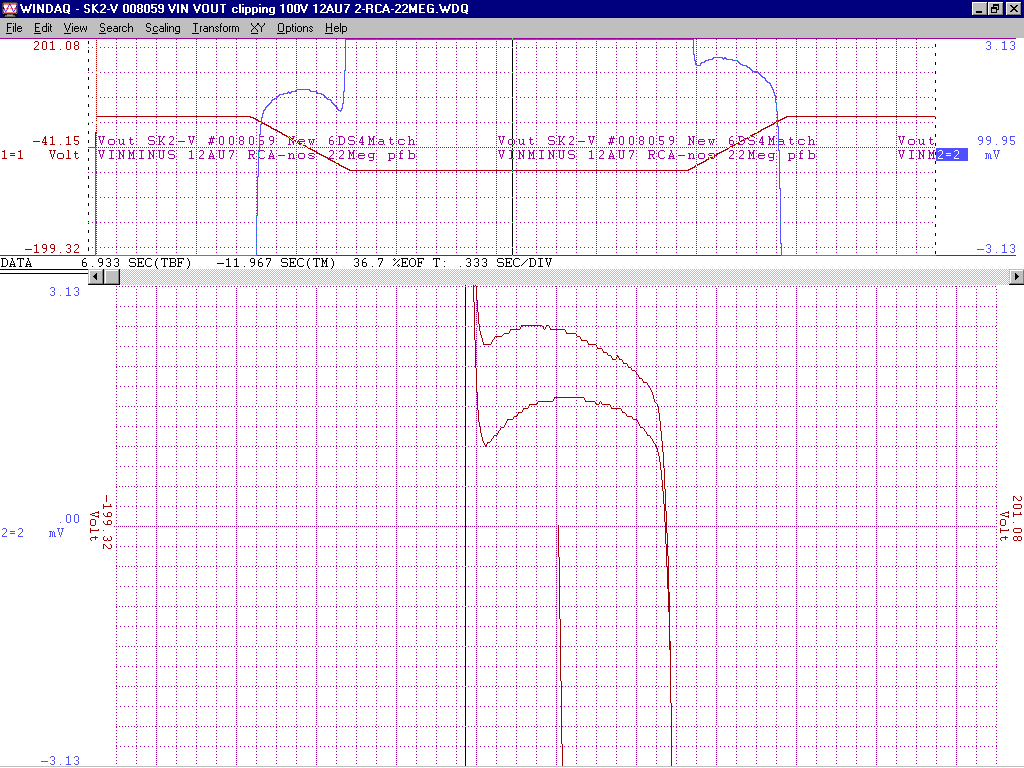Click the right scroll arrow of waveform scrollbar

click(x=1017, y=276)
